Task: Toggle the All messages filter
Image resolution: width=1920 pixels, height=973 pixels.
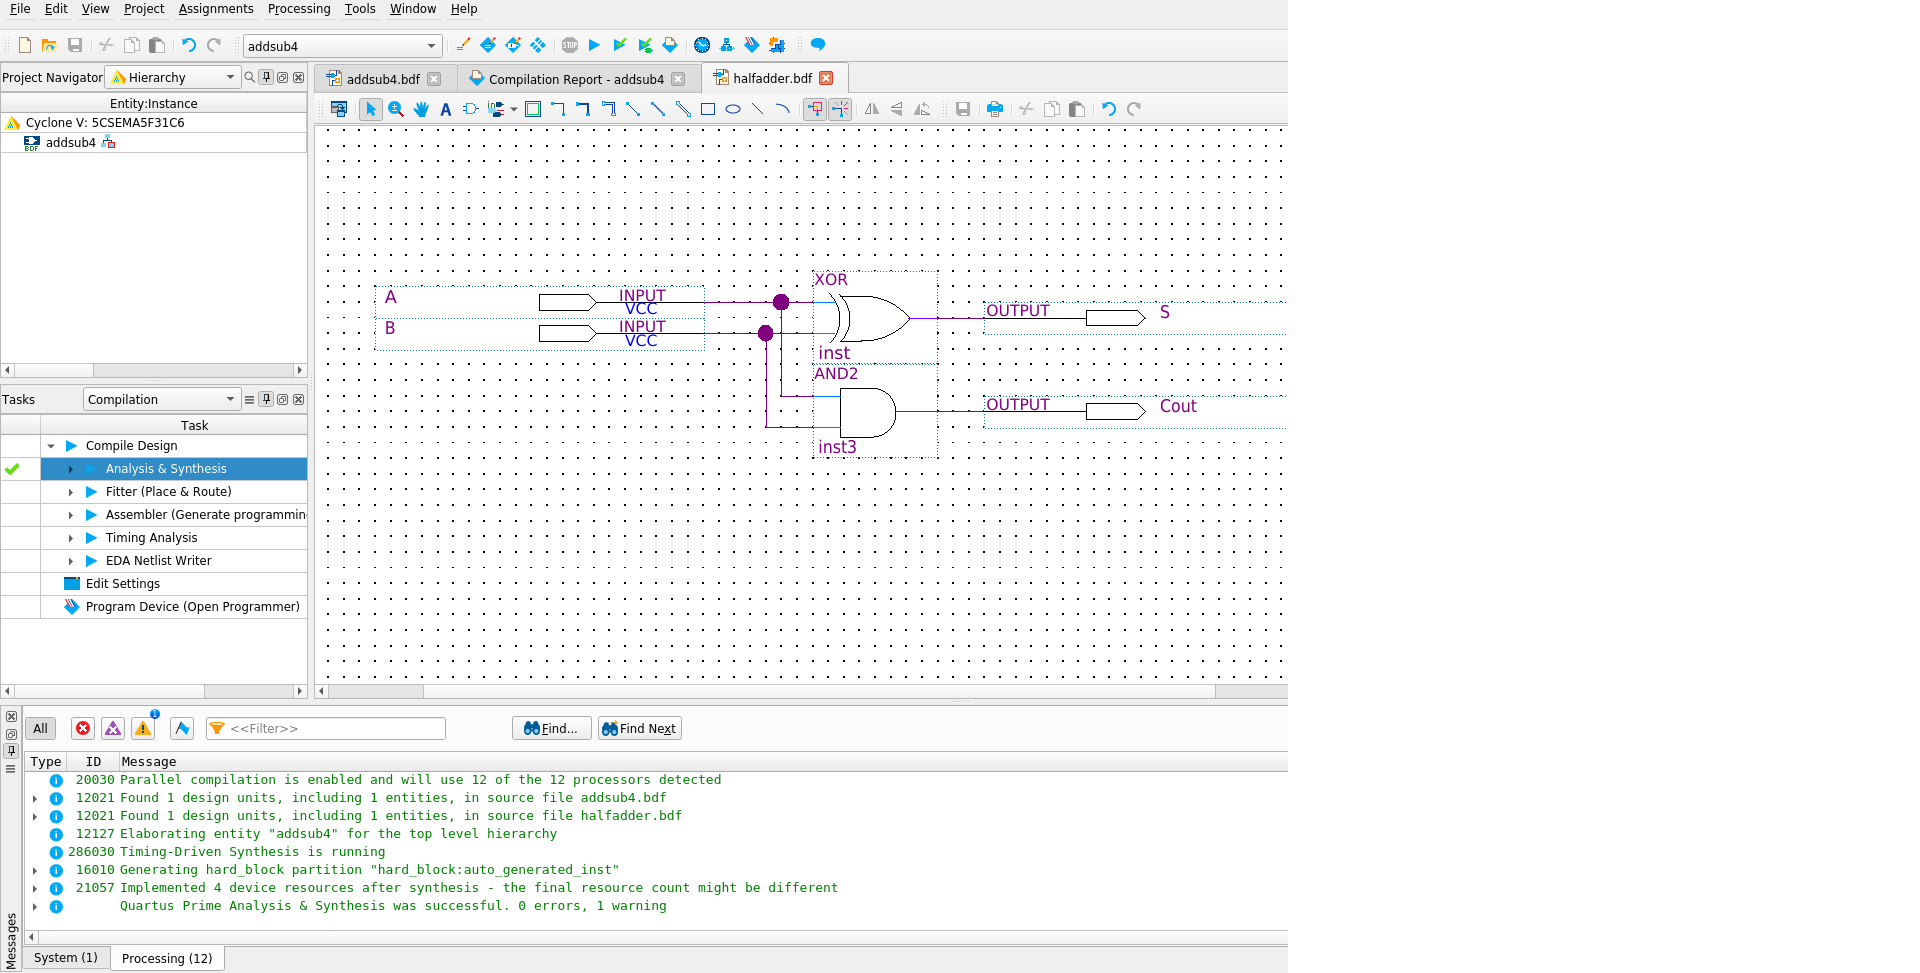Action: (x=40, y=728)
